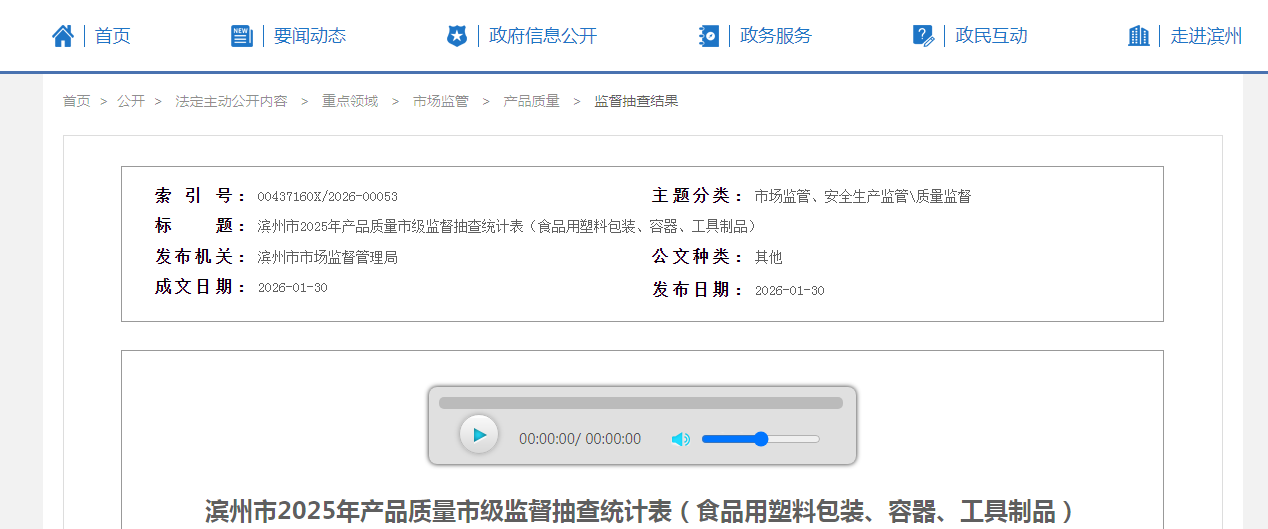
Task: Click the building icon beside 走进滨州
Action: pyautogui.click(x=1138, y=36)
